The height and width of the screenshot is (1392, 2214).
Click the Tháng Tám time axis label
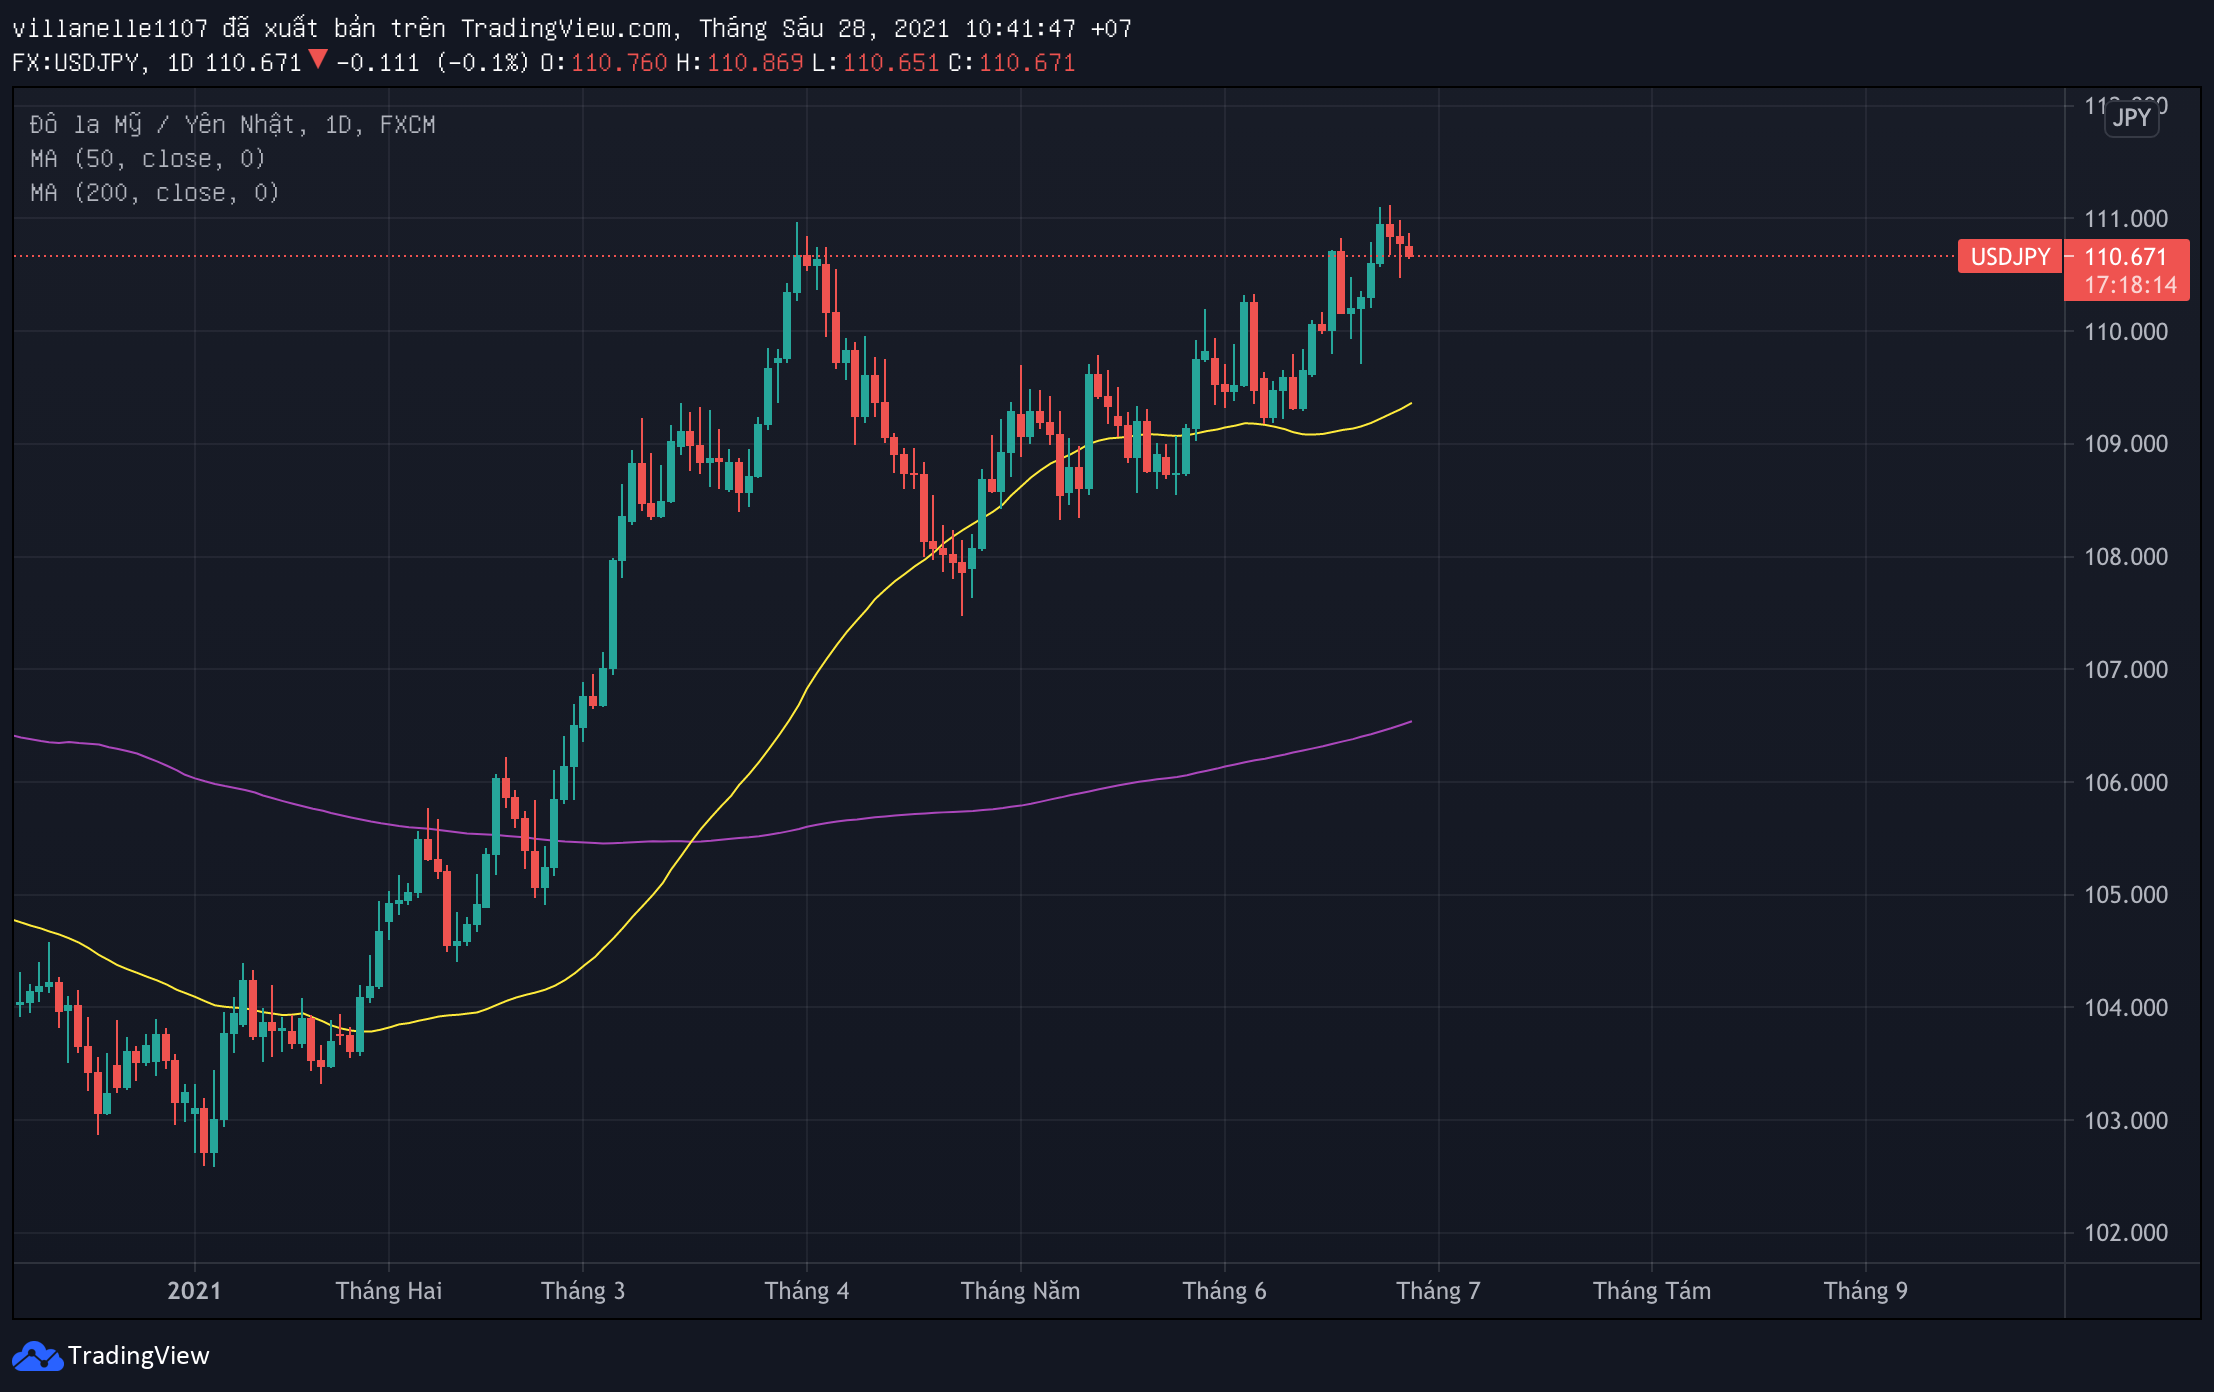[x=1652, y=1291]
